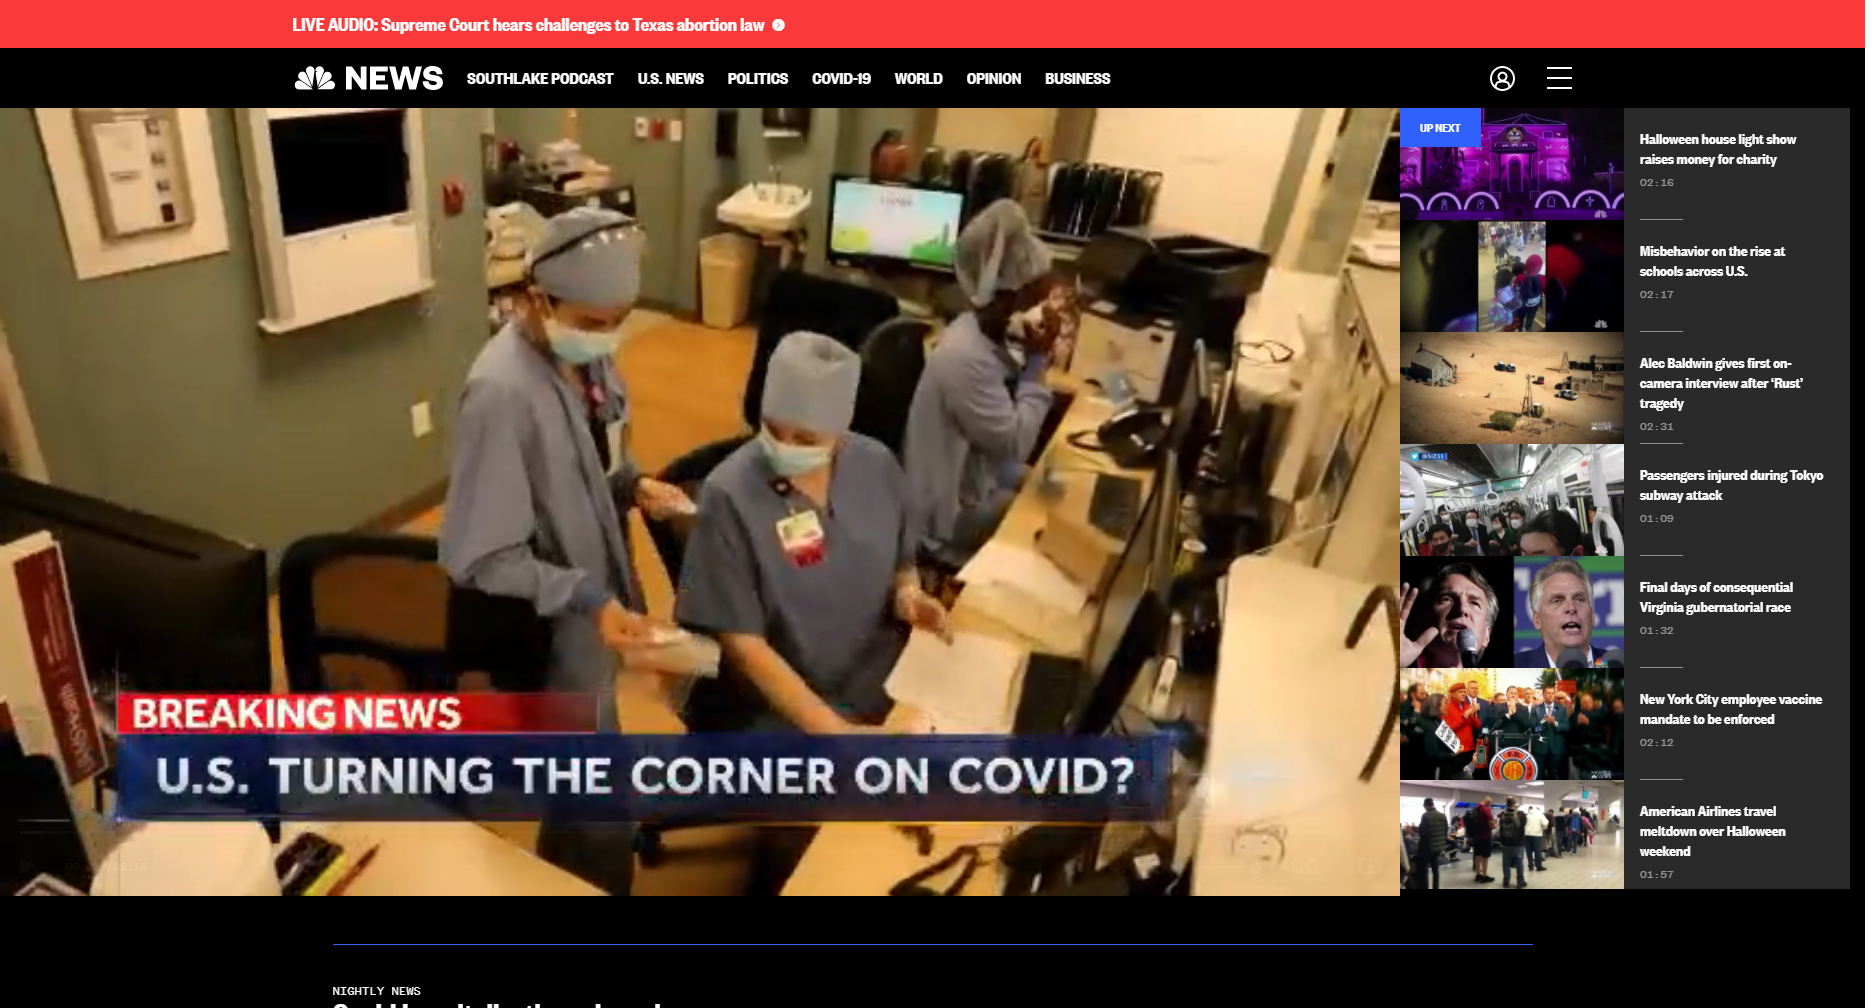
Task: Open the COVID-19 navigation item
Action: tap(841, 78)
